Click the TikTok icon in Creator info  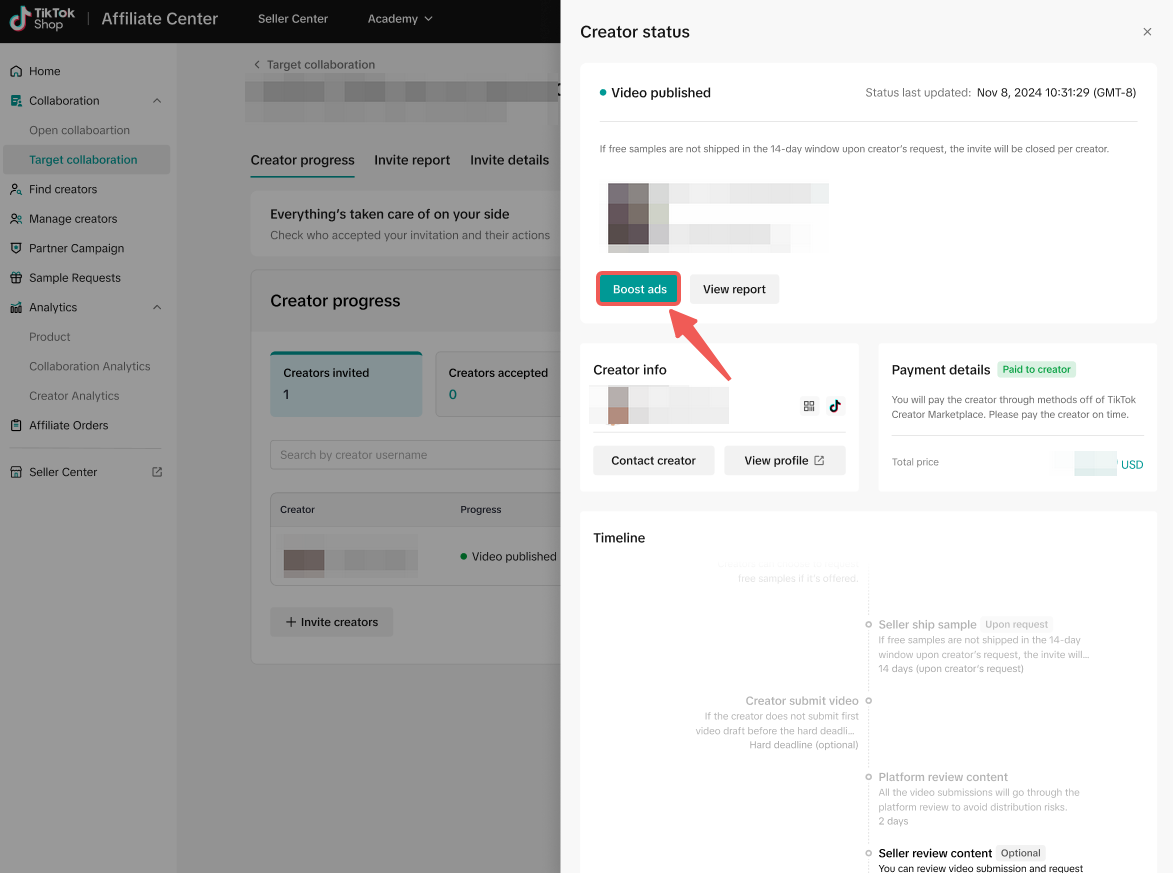point(835,406)
